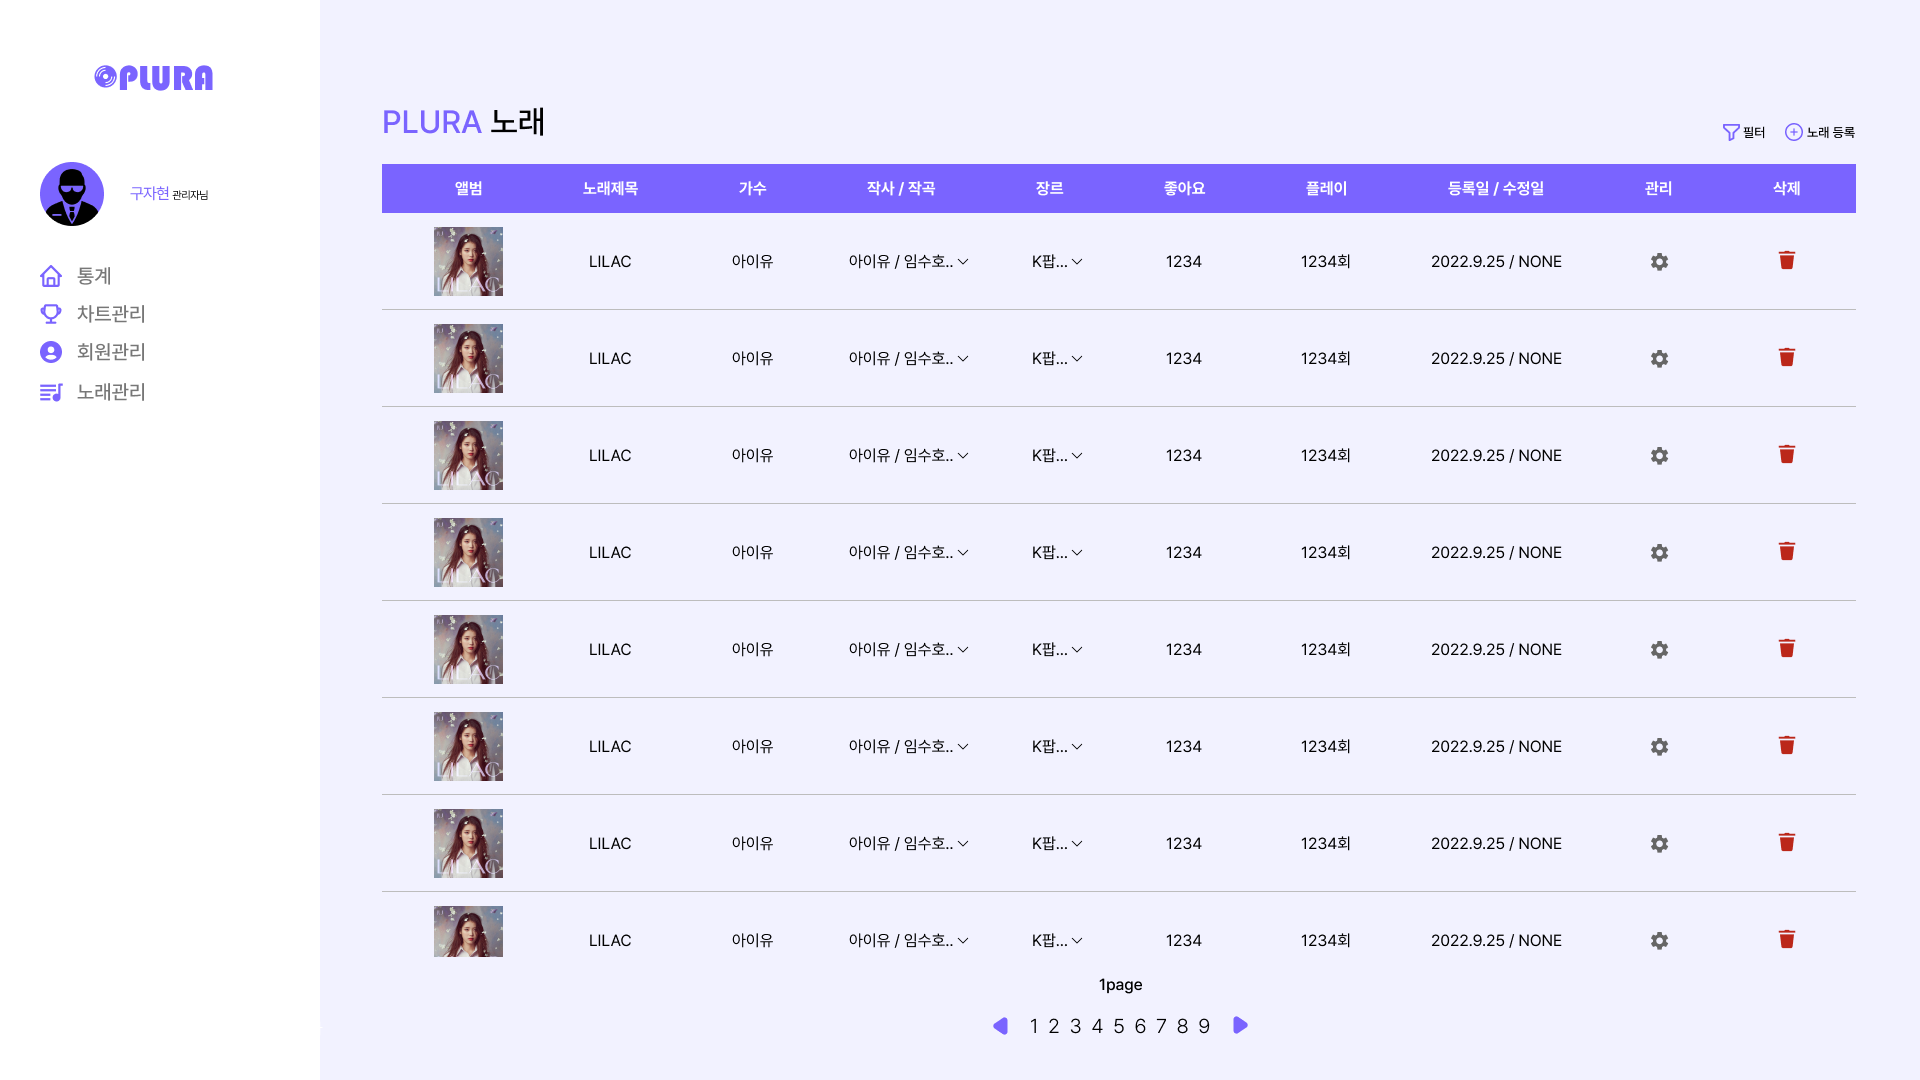Click the admin profile avatar
1920x1080 pixels.
click(72, 194)
